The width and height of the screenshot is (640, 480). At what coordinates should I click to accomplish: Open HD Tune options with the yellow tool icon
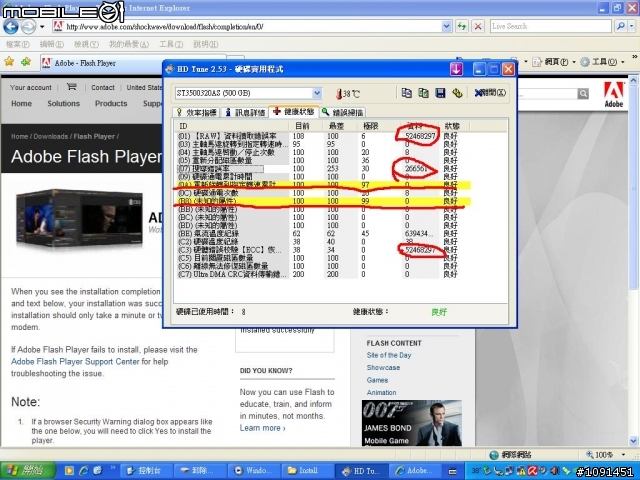[457, 93]
